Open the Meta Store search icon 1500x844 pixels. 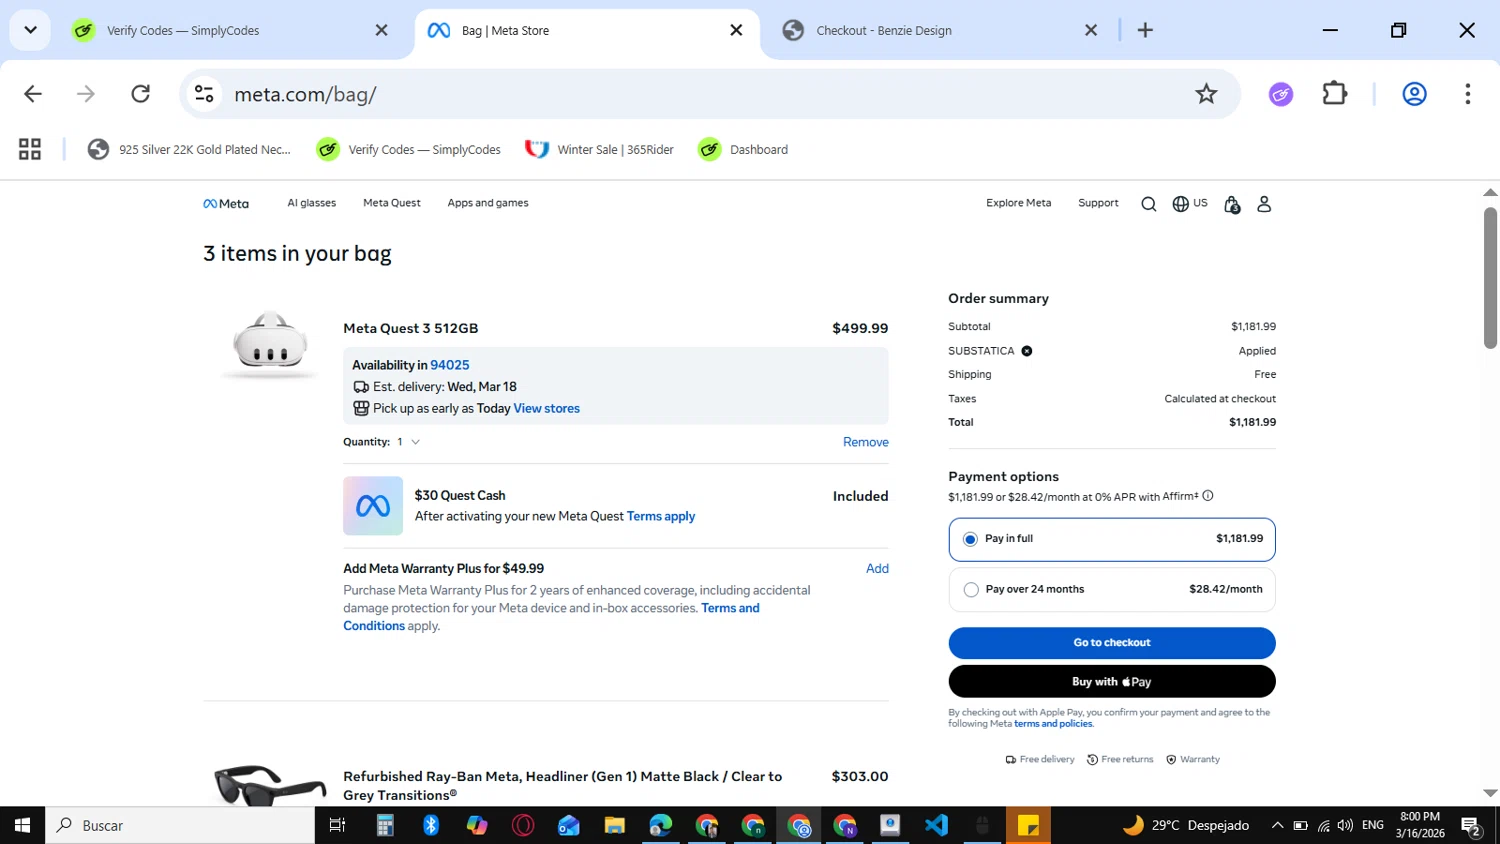pyautogui.click(x=1149, y=204)
